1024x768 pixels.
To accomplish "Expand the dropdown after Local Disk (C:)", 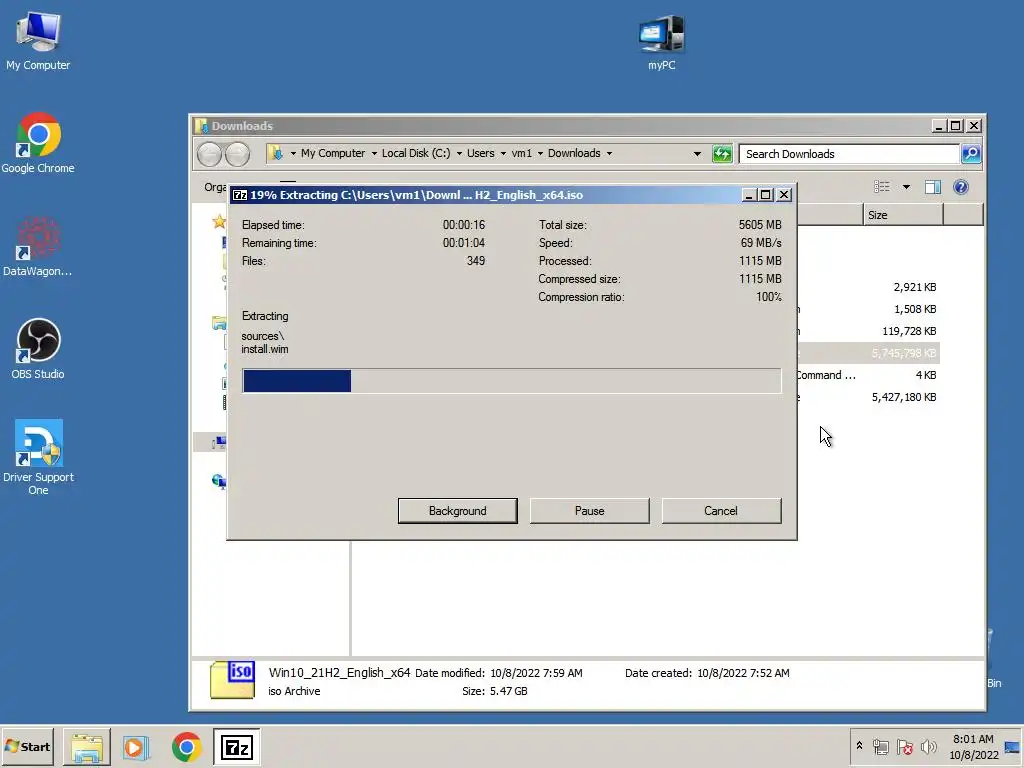I will (459, 154).
